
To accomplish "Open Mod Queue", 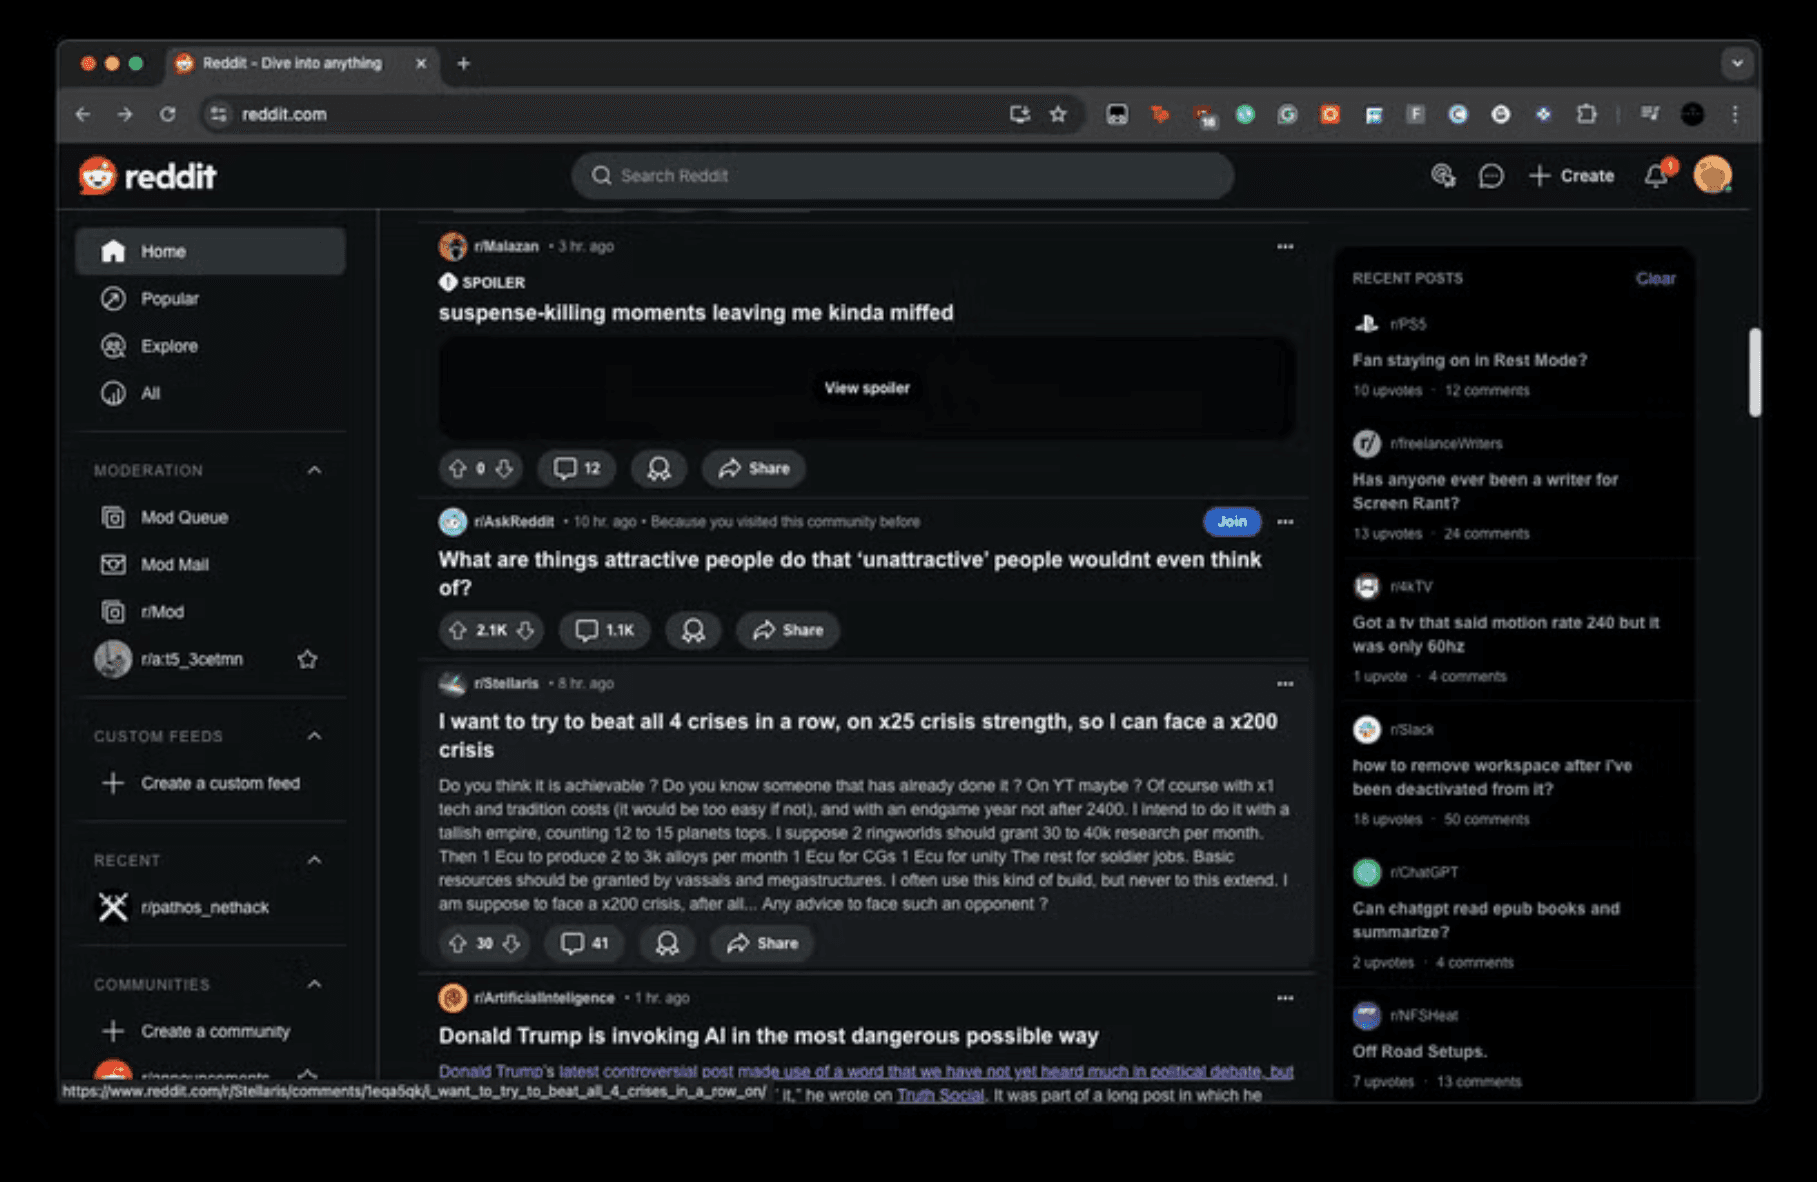I will coord(210,517).
